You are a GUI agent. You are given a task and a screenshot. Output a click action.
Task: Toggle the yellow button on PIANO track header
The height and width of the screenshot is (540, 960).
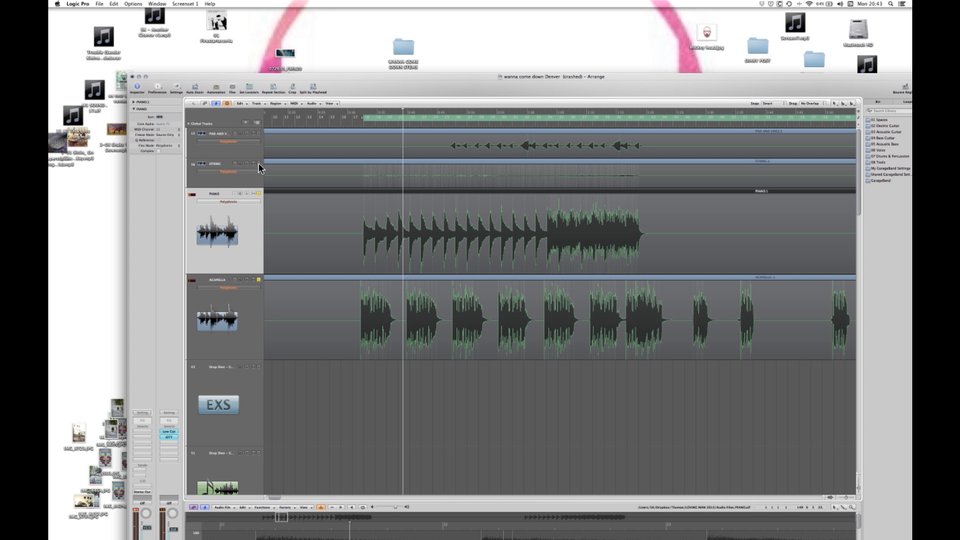(259, 193)
